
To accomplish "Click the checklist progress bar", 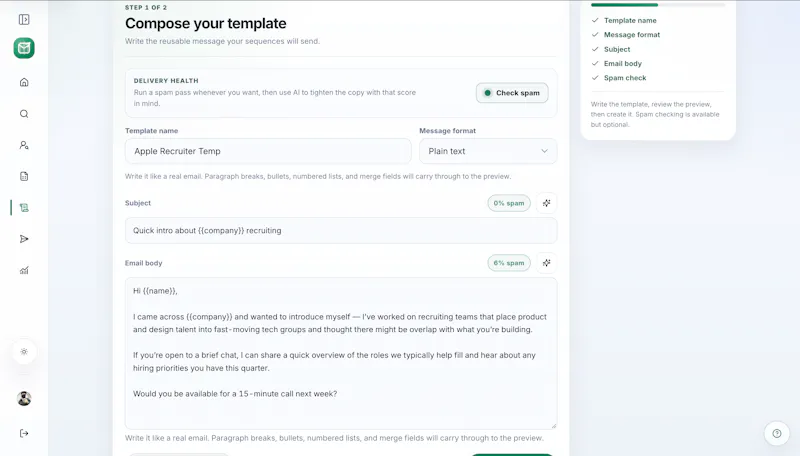I will click(658, 5).
